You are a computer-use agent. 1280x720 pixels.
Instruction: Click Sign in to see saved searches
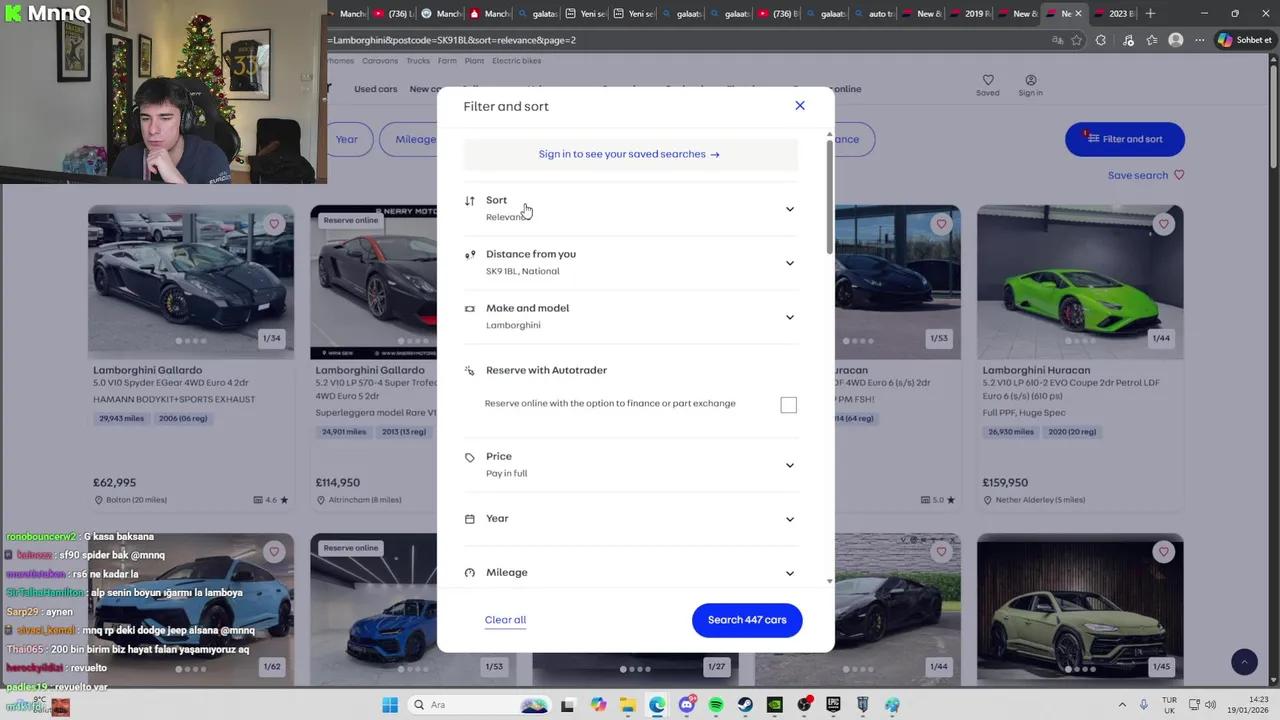pyautogui.click(x=629, y=154)
